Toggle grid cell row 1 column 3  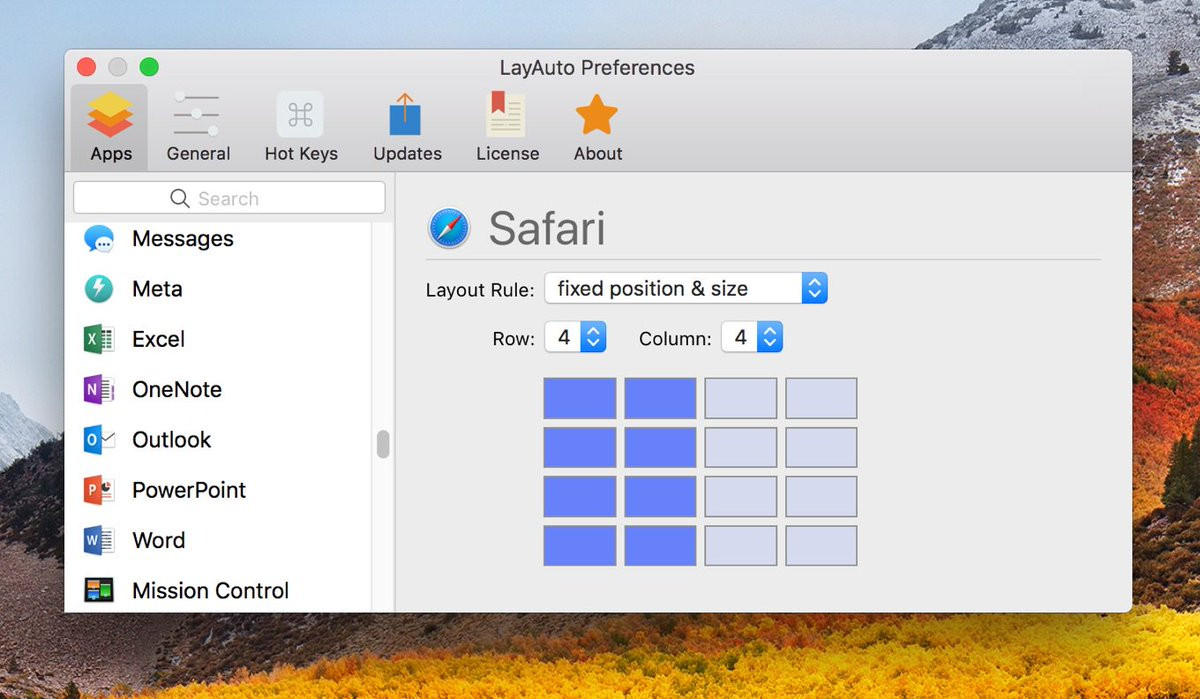741,398
